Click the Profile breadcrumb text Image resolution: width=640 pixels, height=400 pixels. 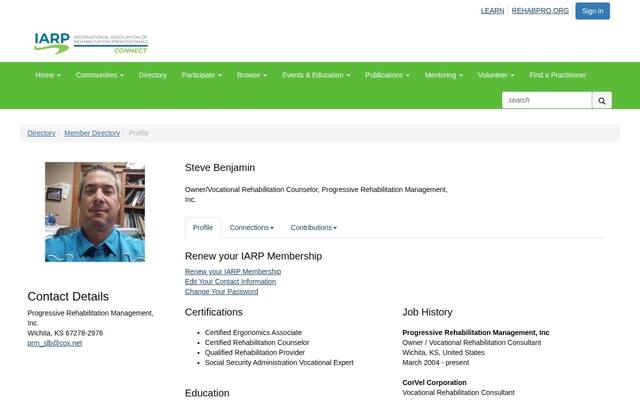tap(138, 133)
